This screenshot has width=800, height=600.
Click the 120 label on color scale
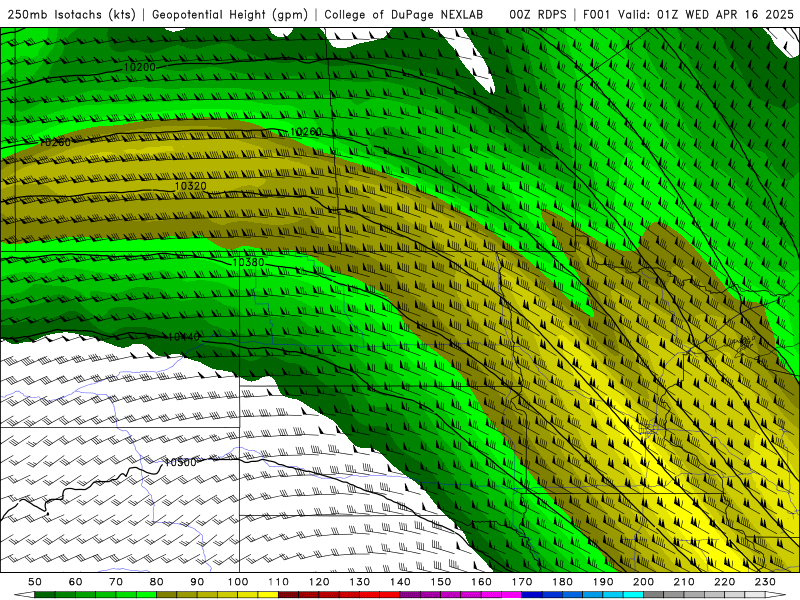click(x=319, y=582)
